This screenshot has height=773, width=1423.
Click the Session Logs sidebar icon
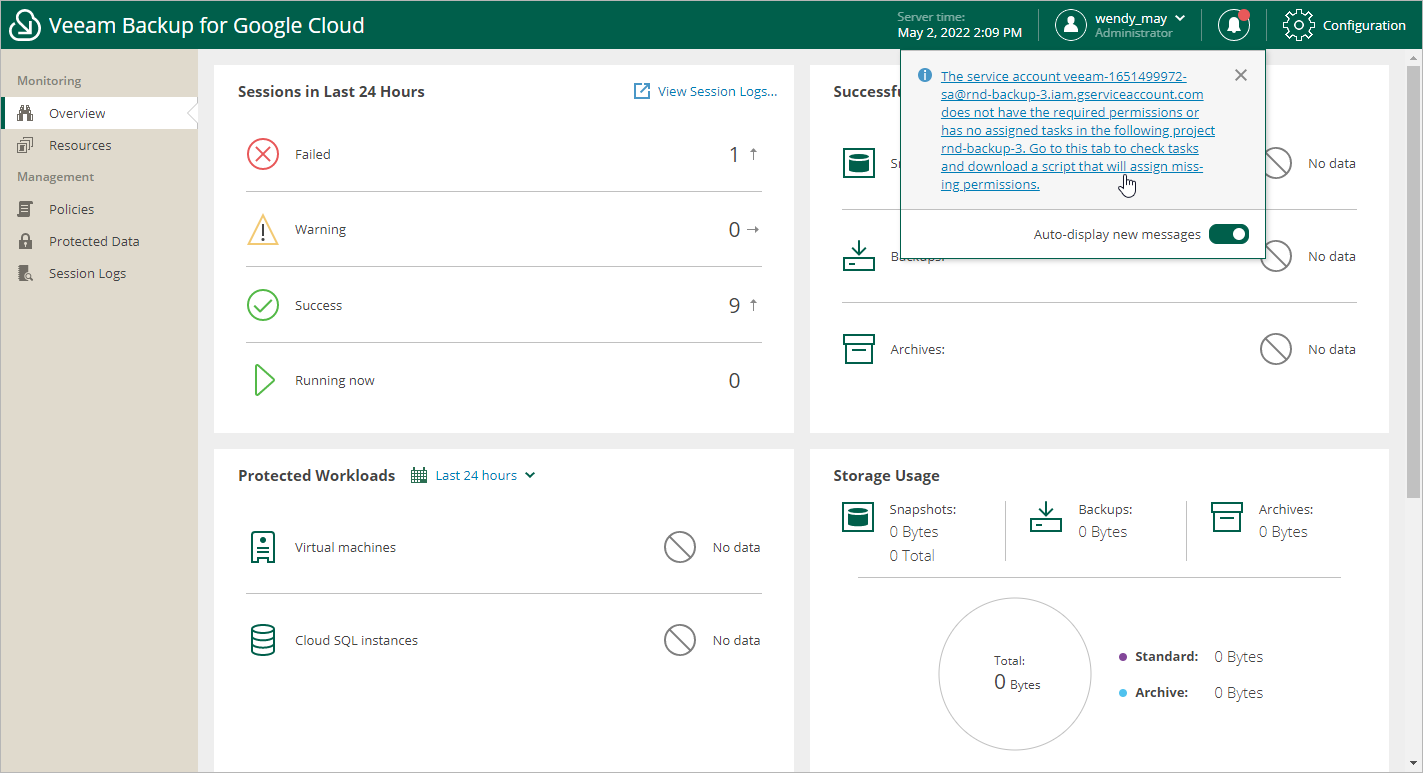[x=26, y=273]
